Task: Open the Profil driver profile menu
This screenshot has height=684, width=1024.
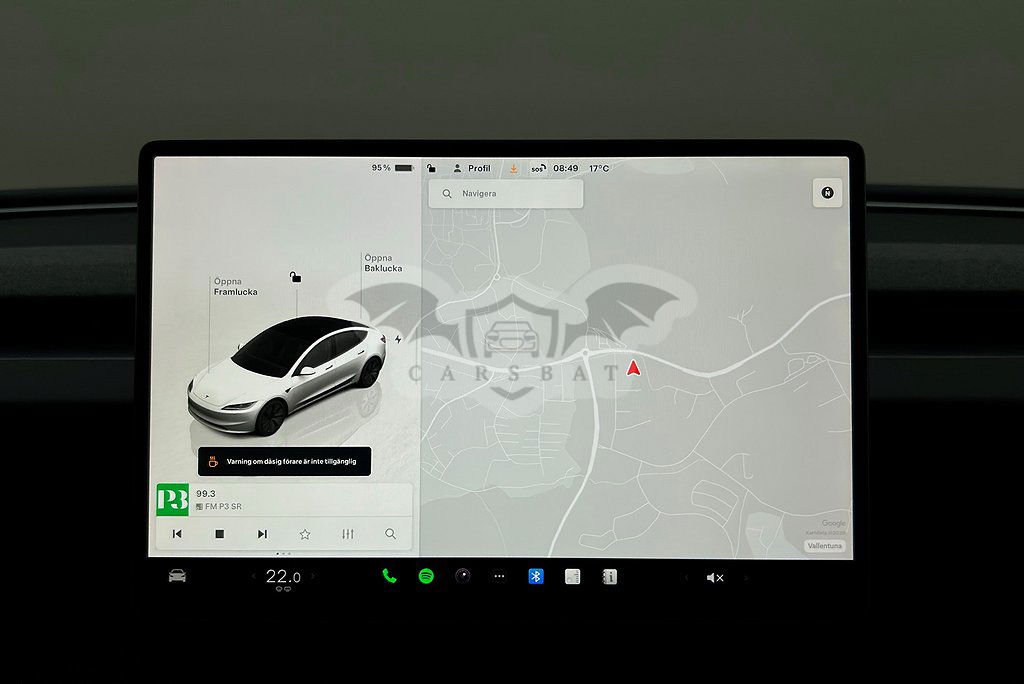Action: pos(472,169)
